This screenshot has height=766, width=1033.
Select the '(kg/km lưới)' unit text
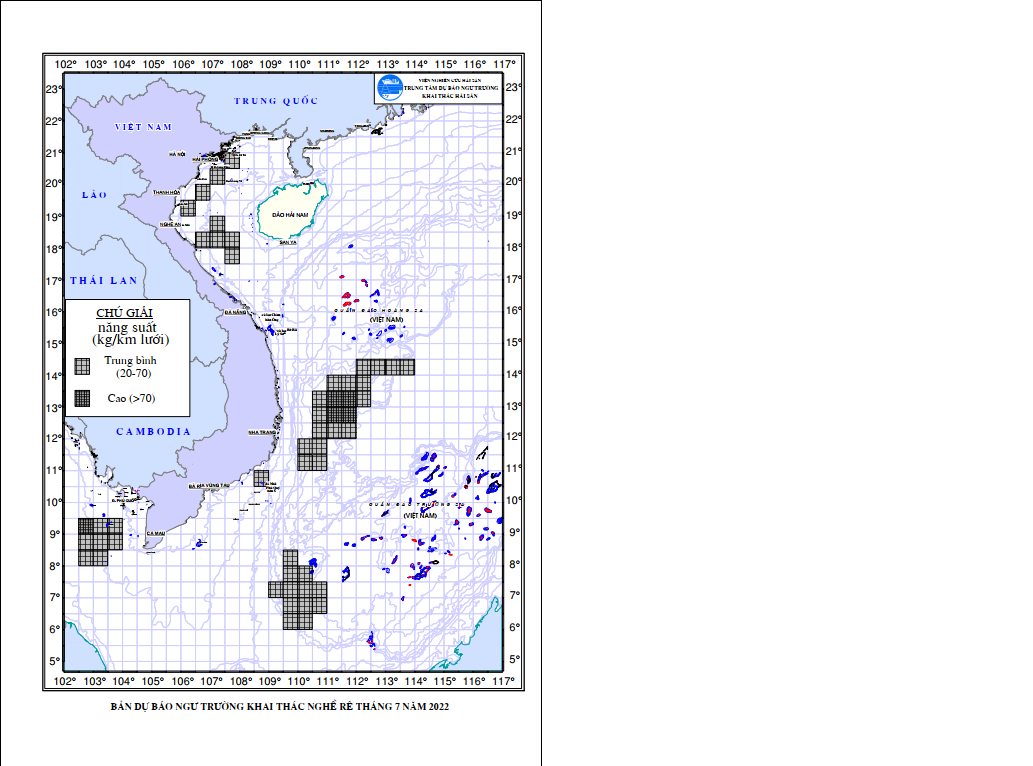[130, 340]
